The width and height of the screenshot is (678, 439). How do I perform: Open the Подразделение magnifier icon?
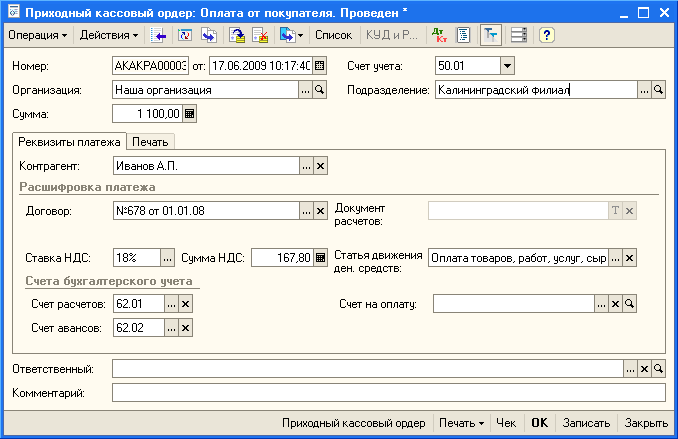pyautogui.click(x=658, y=90)
